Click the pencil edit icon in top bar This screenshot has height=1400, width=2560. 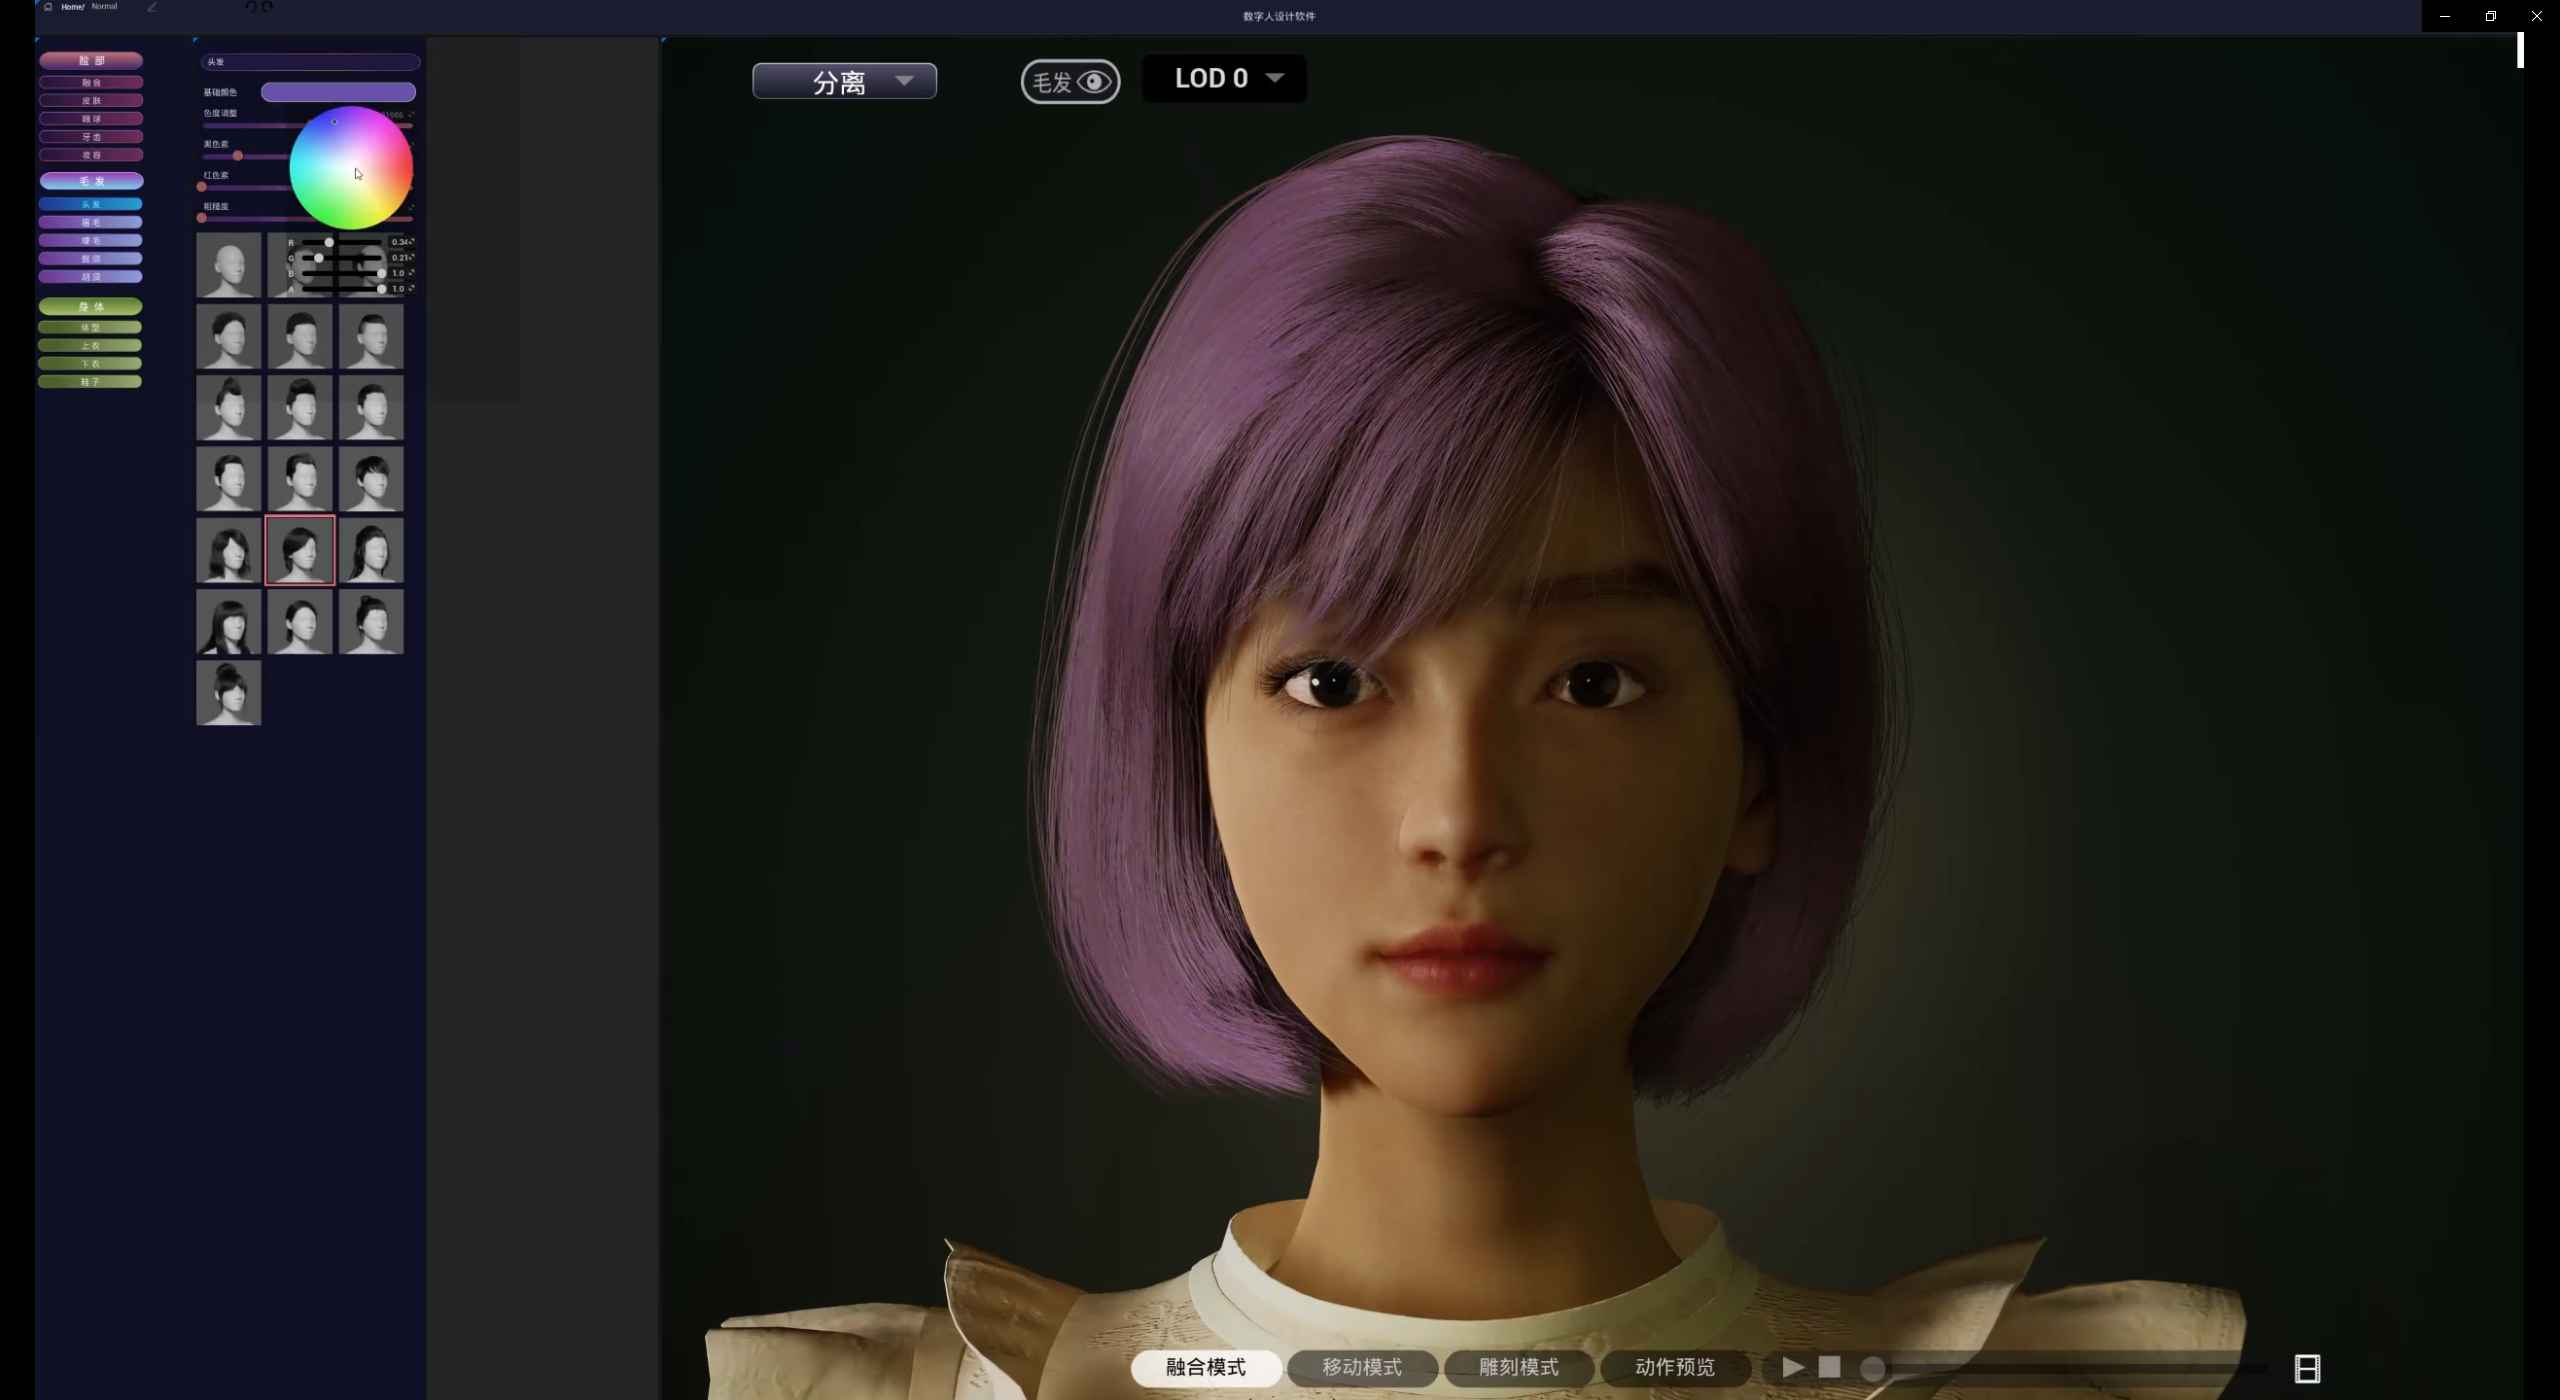(152, 7)
